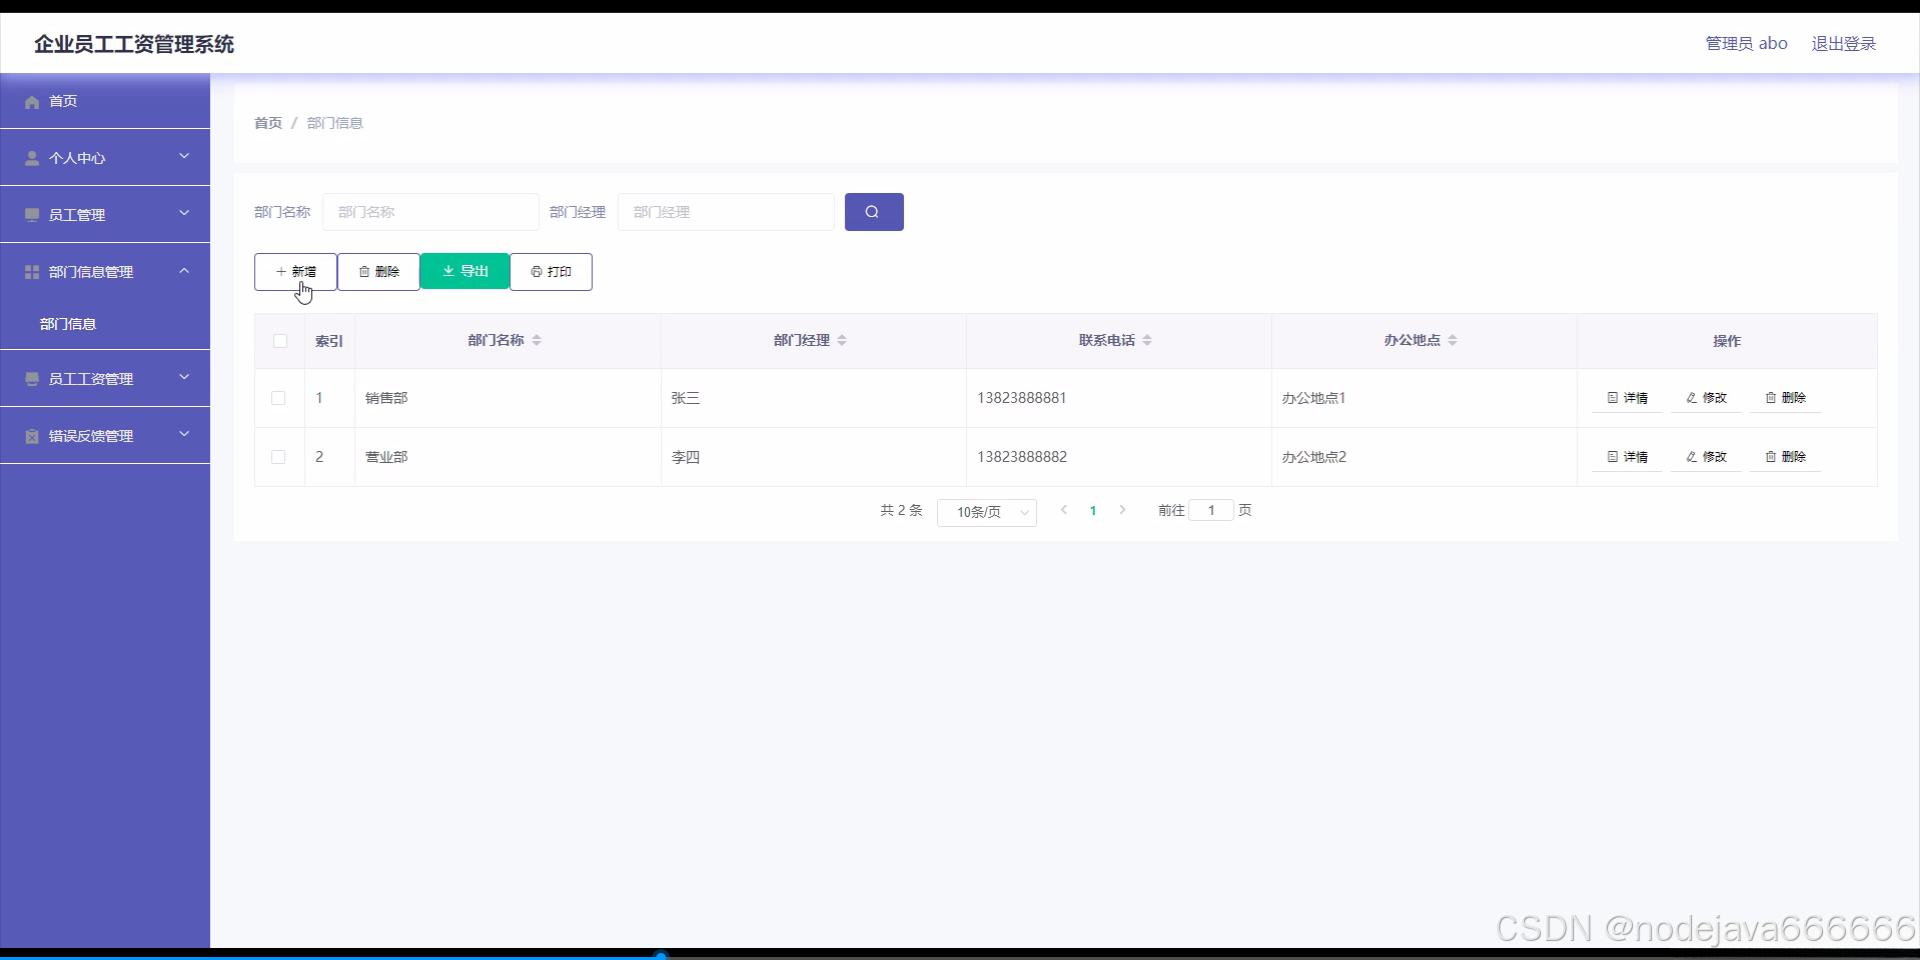Click the icon beside 员工工资管理
This screenshot has width=1920, height=960.
coord(32,379)
